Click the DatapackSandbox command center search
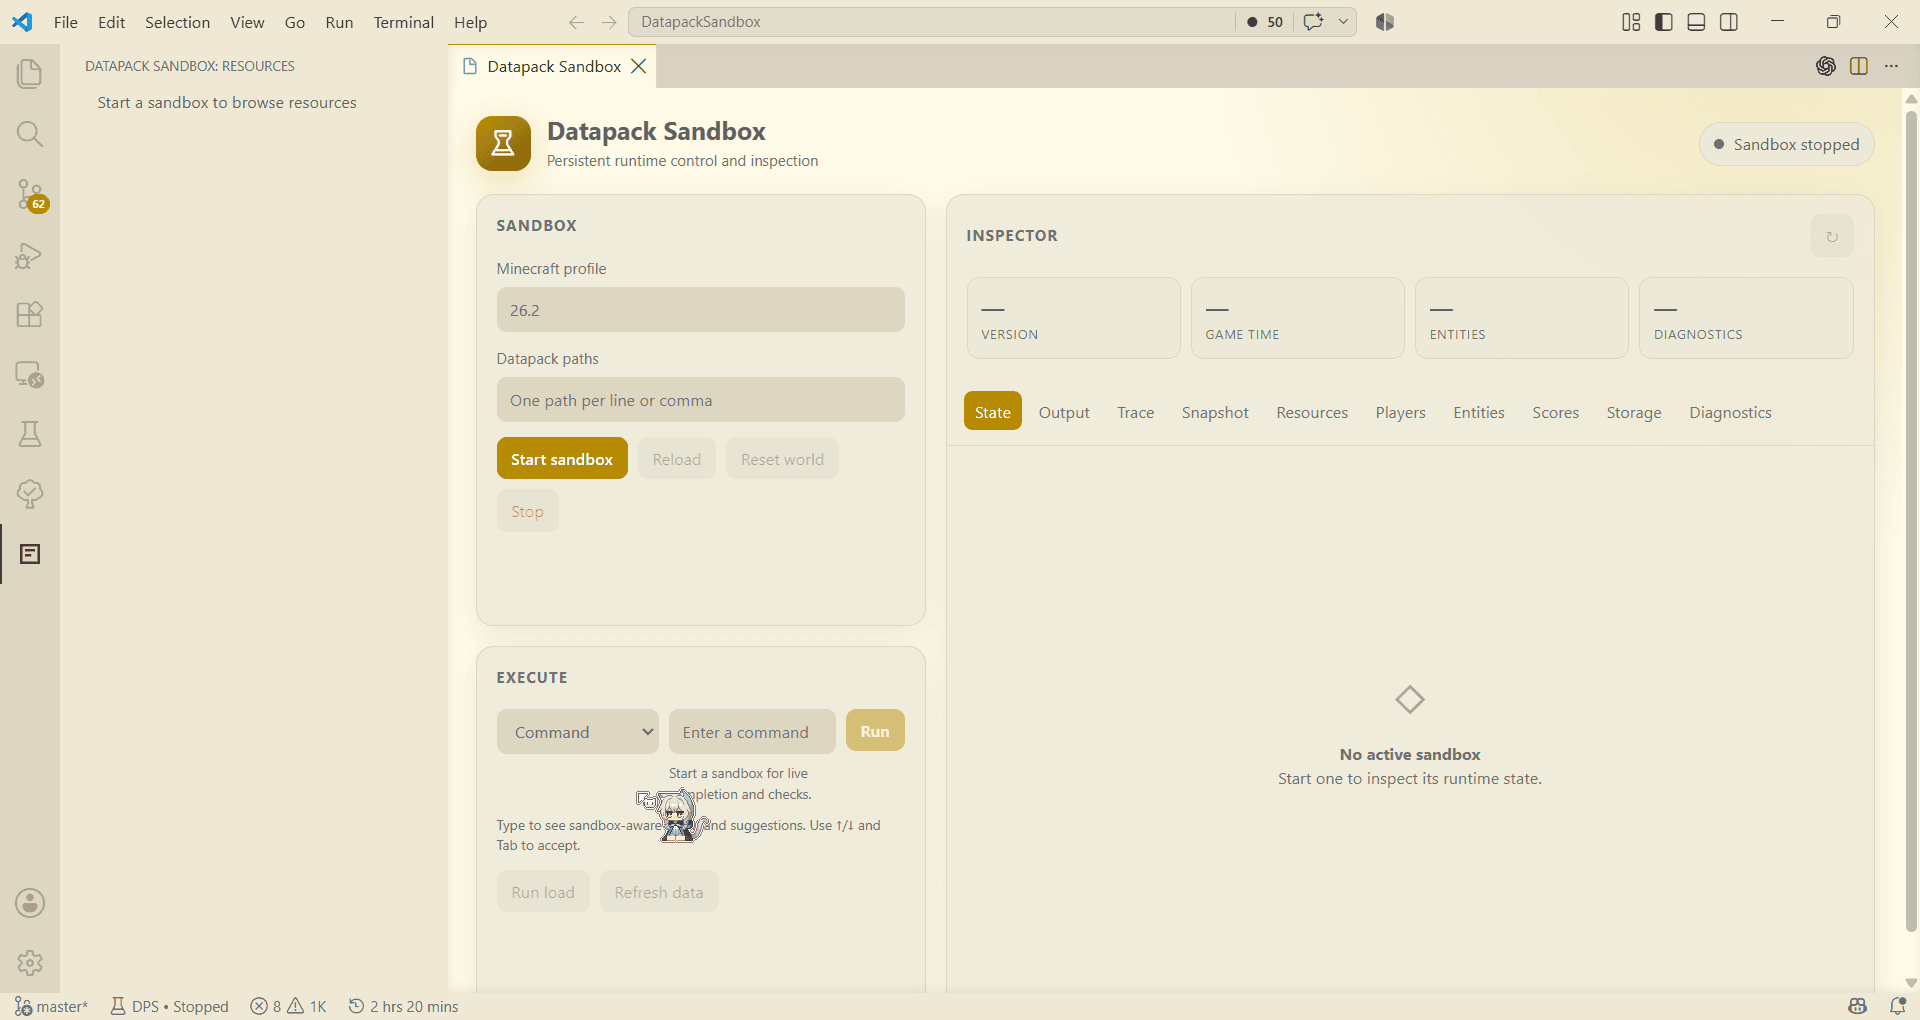The width and height of the screenshot is (1920, 1020). (x=932, y=22)
